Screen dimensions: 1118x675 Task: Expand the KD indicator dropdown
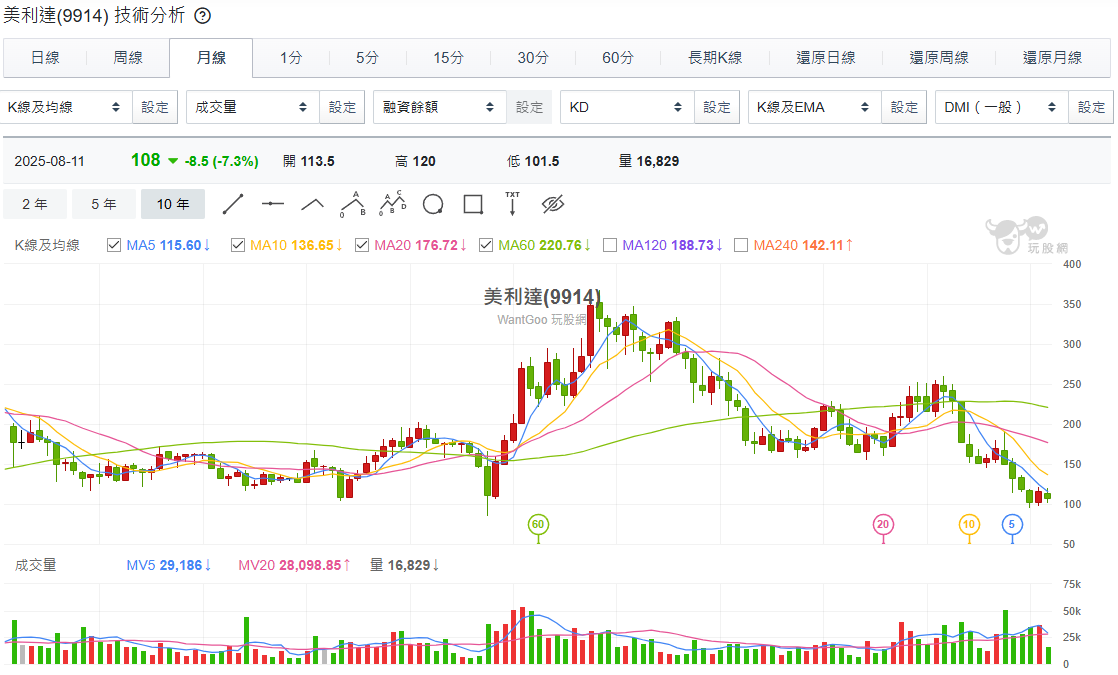(x=626, y=107)
